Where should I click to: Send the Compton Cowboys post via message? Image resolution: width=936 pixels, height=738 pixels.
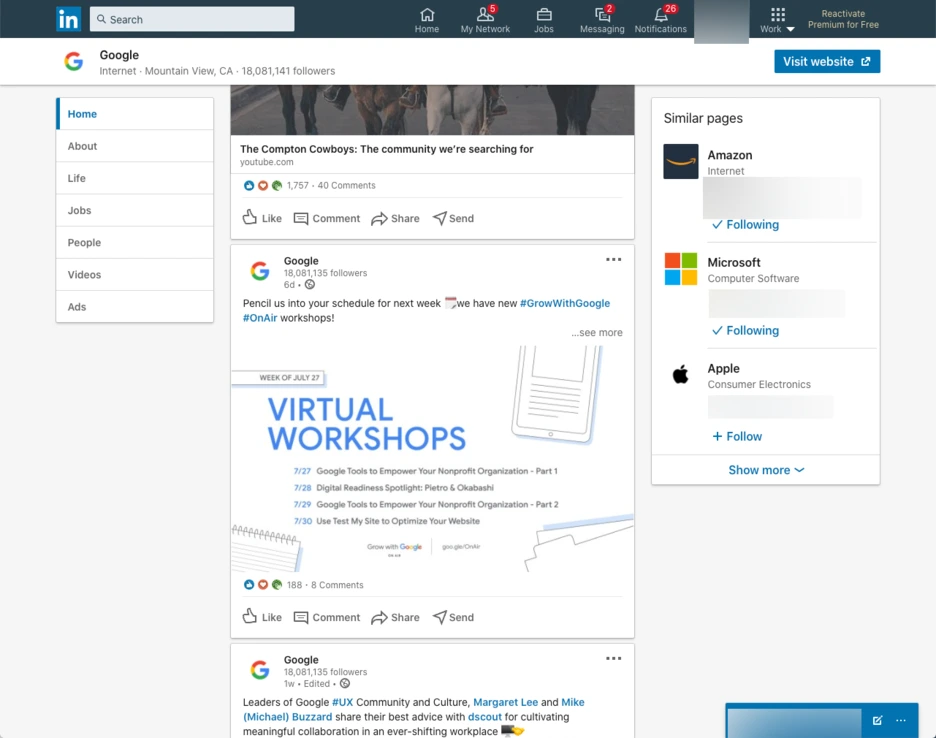click(453, 218)
